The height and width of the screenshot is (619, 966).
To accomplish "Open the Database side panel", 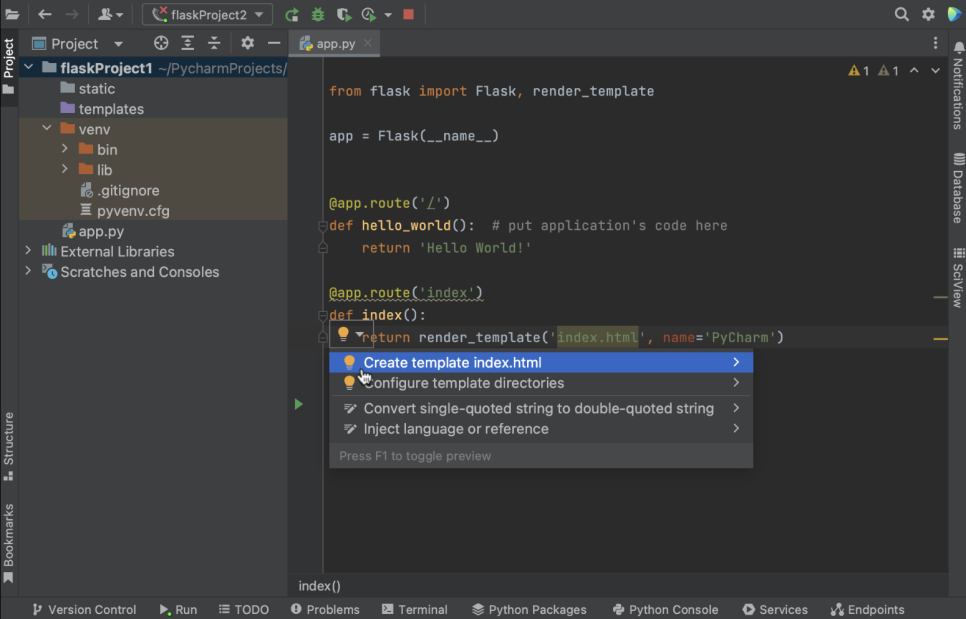I will [x=957, y=188].
